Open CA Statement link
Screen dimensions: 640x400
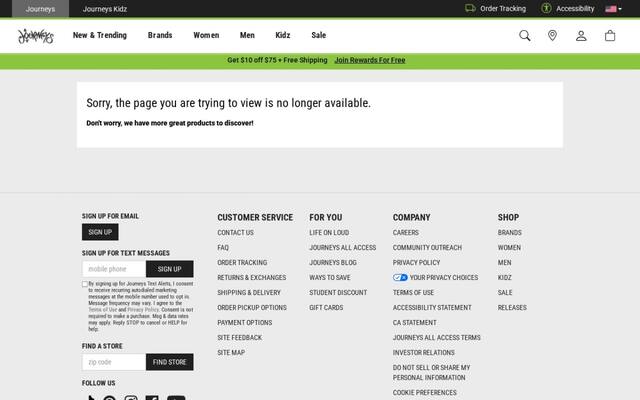pos(415,322)
